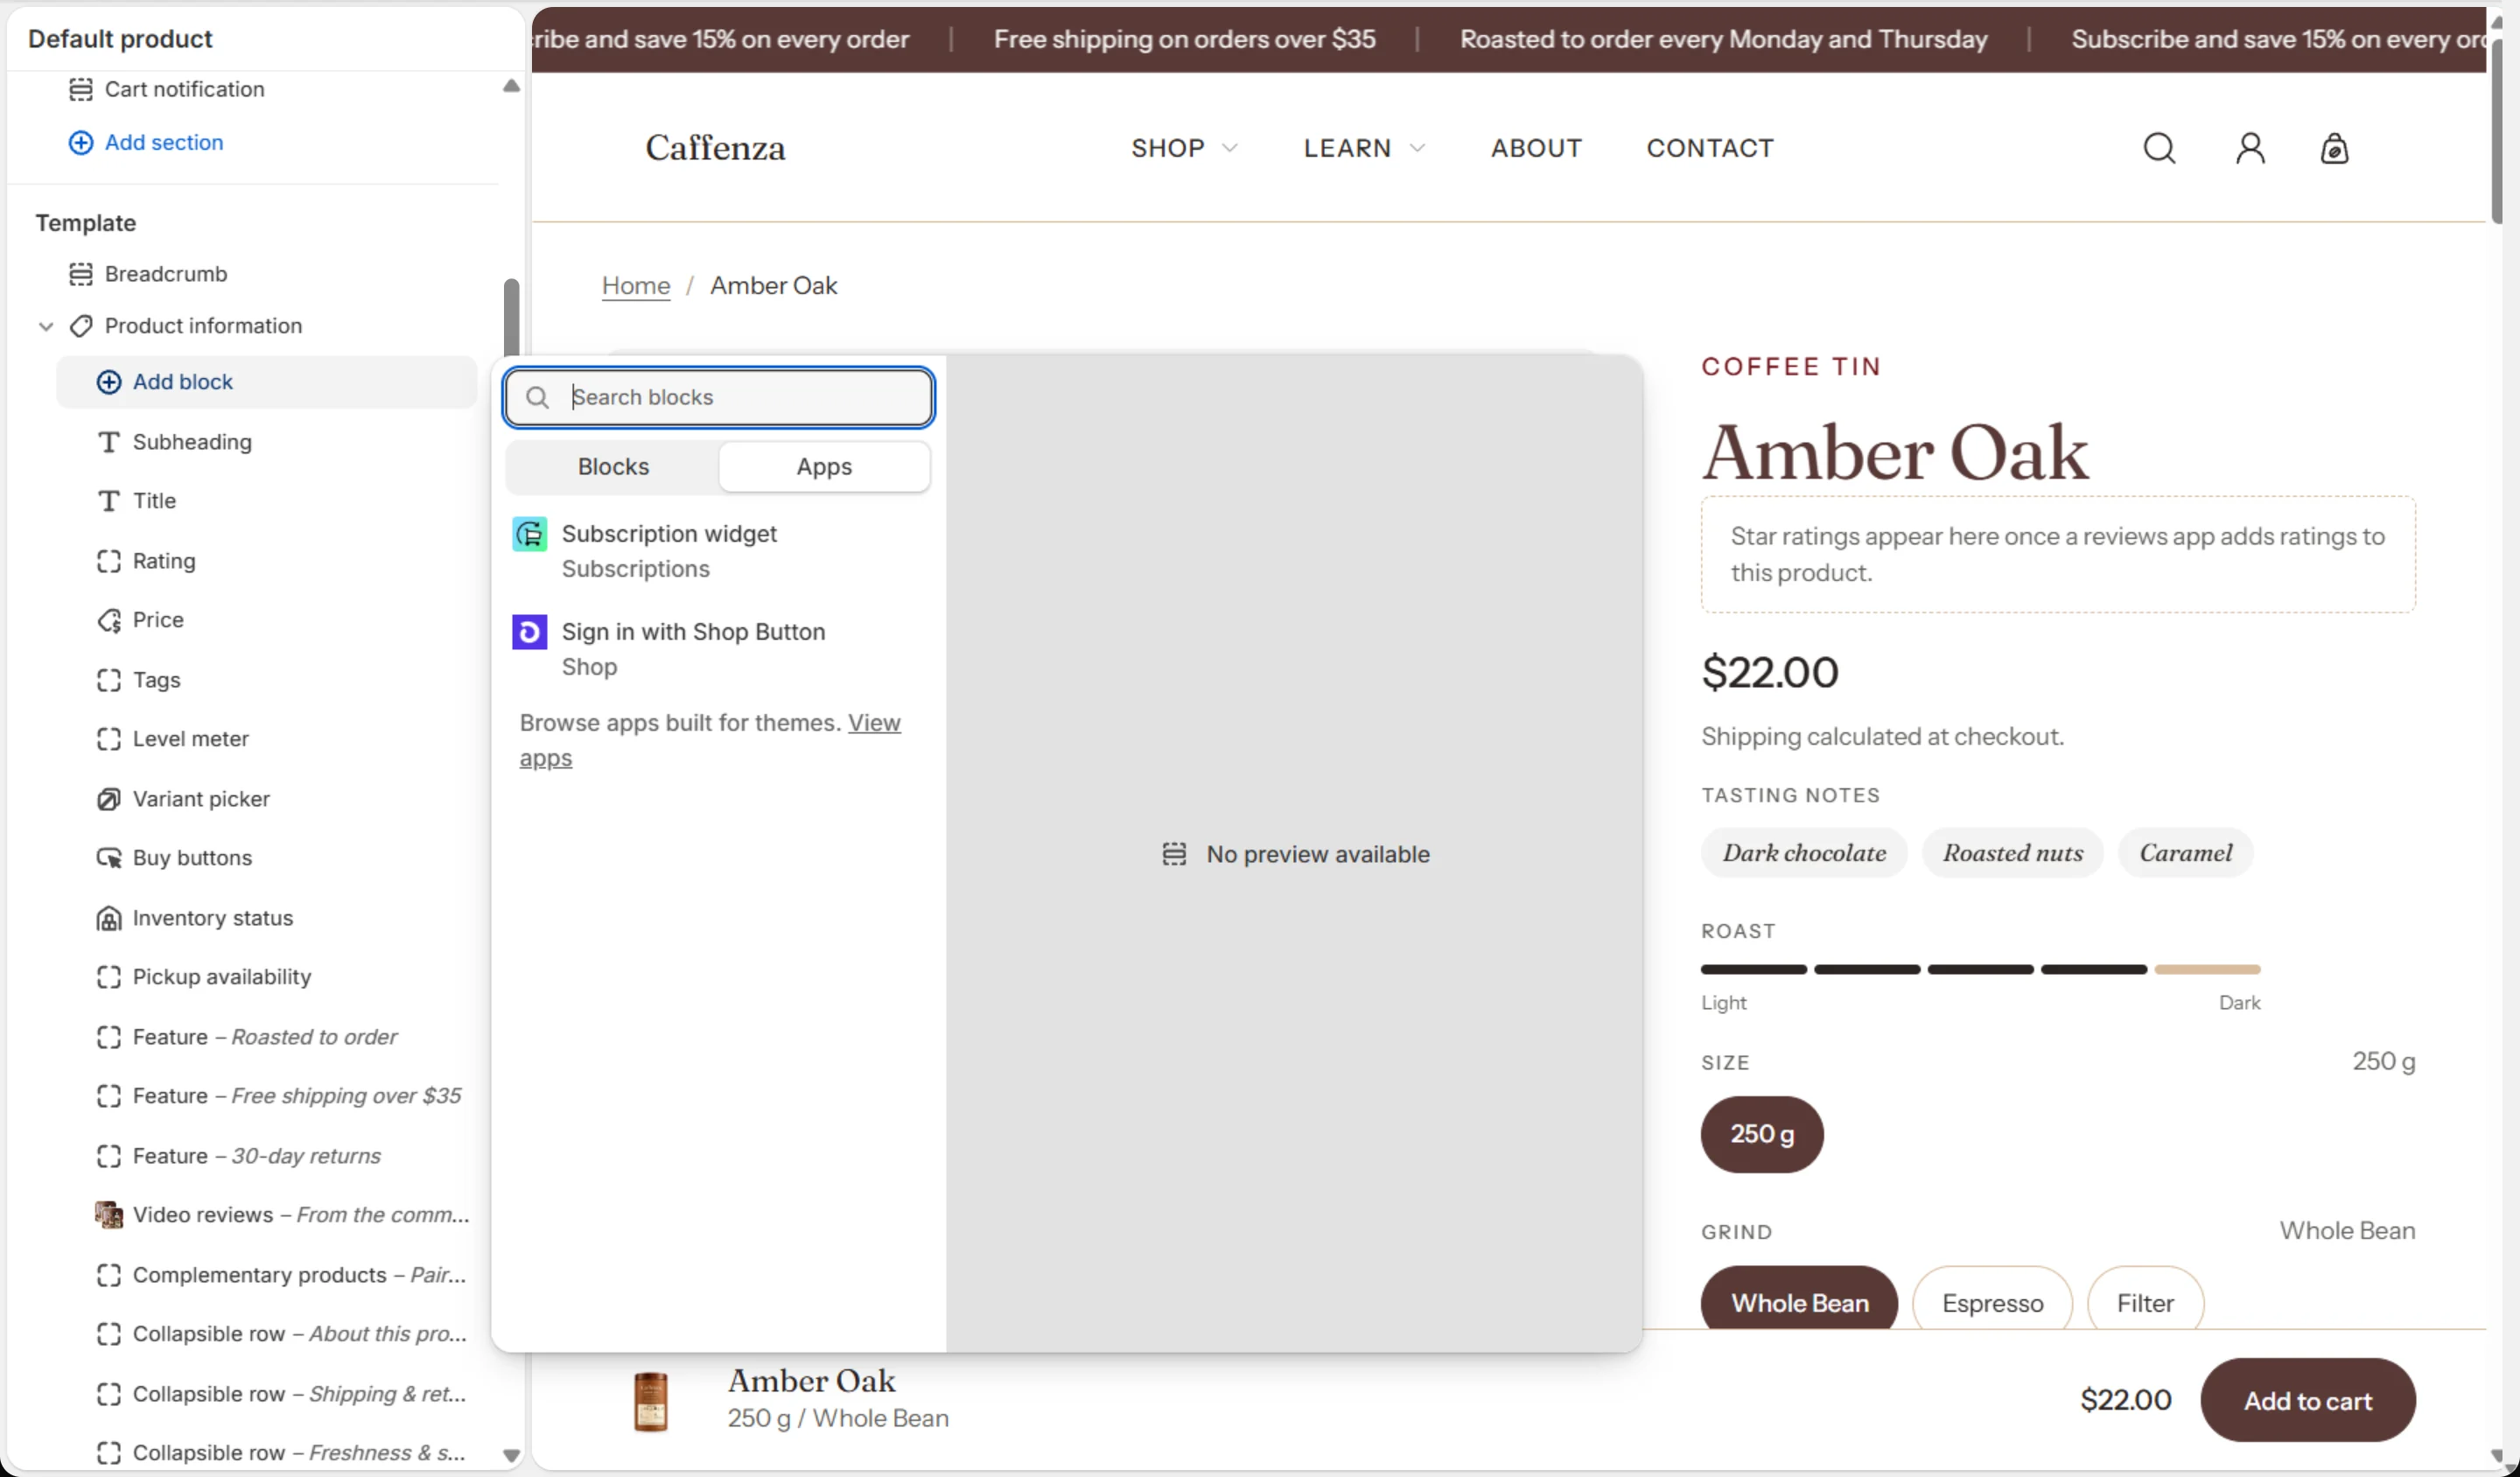Expand the LEARN menu dropdown
This screenshot has height=1477, width=2520.
[x=1364, y=148]
